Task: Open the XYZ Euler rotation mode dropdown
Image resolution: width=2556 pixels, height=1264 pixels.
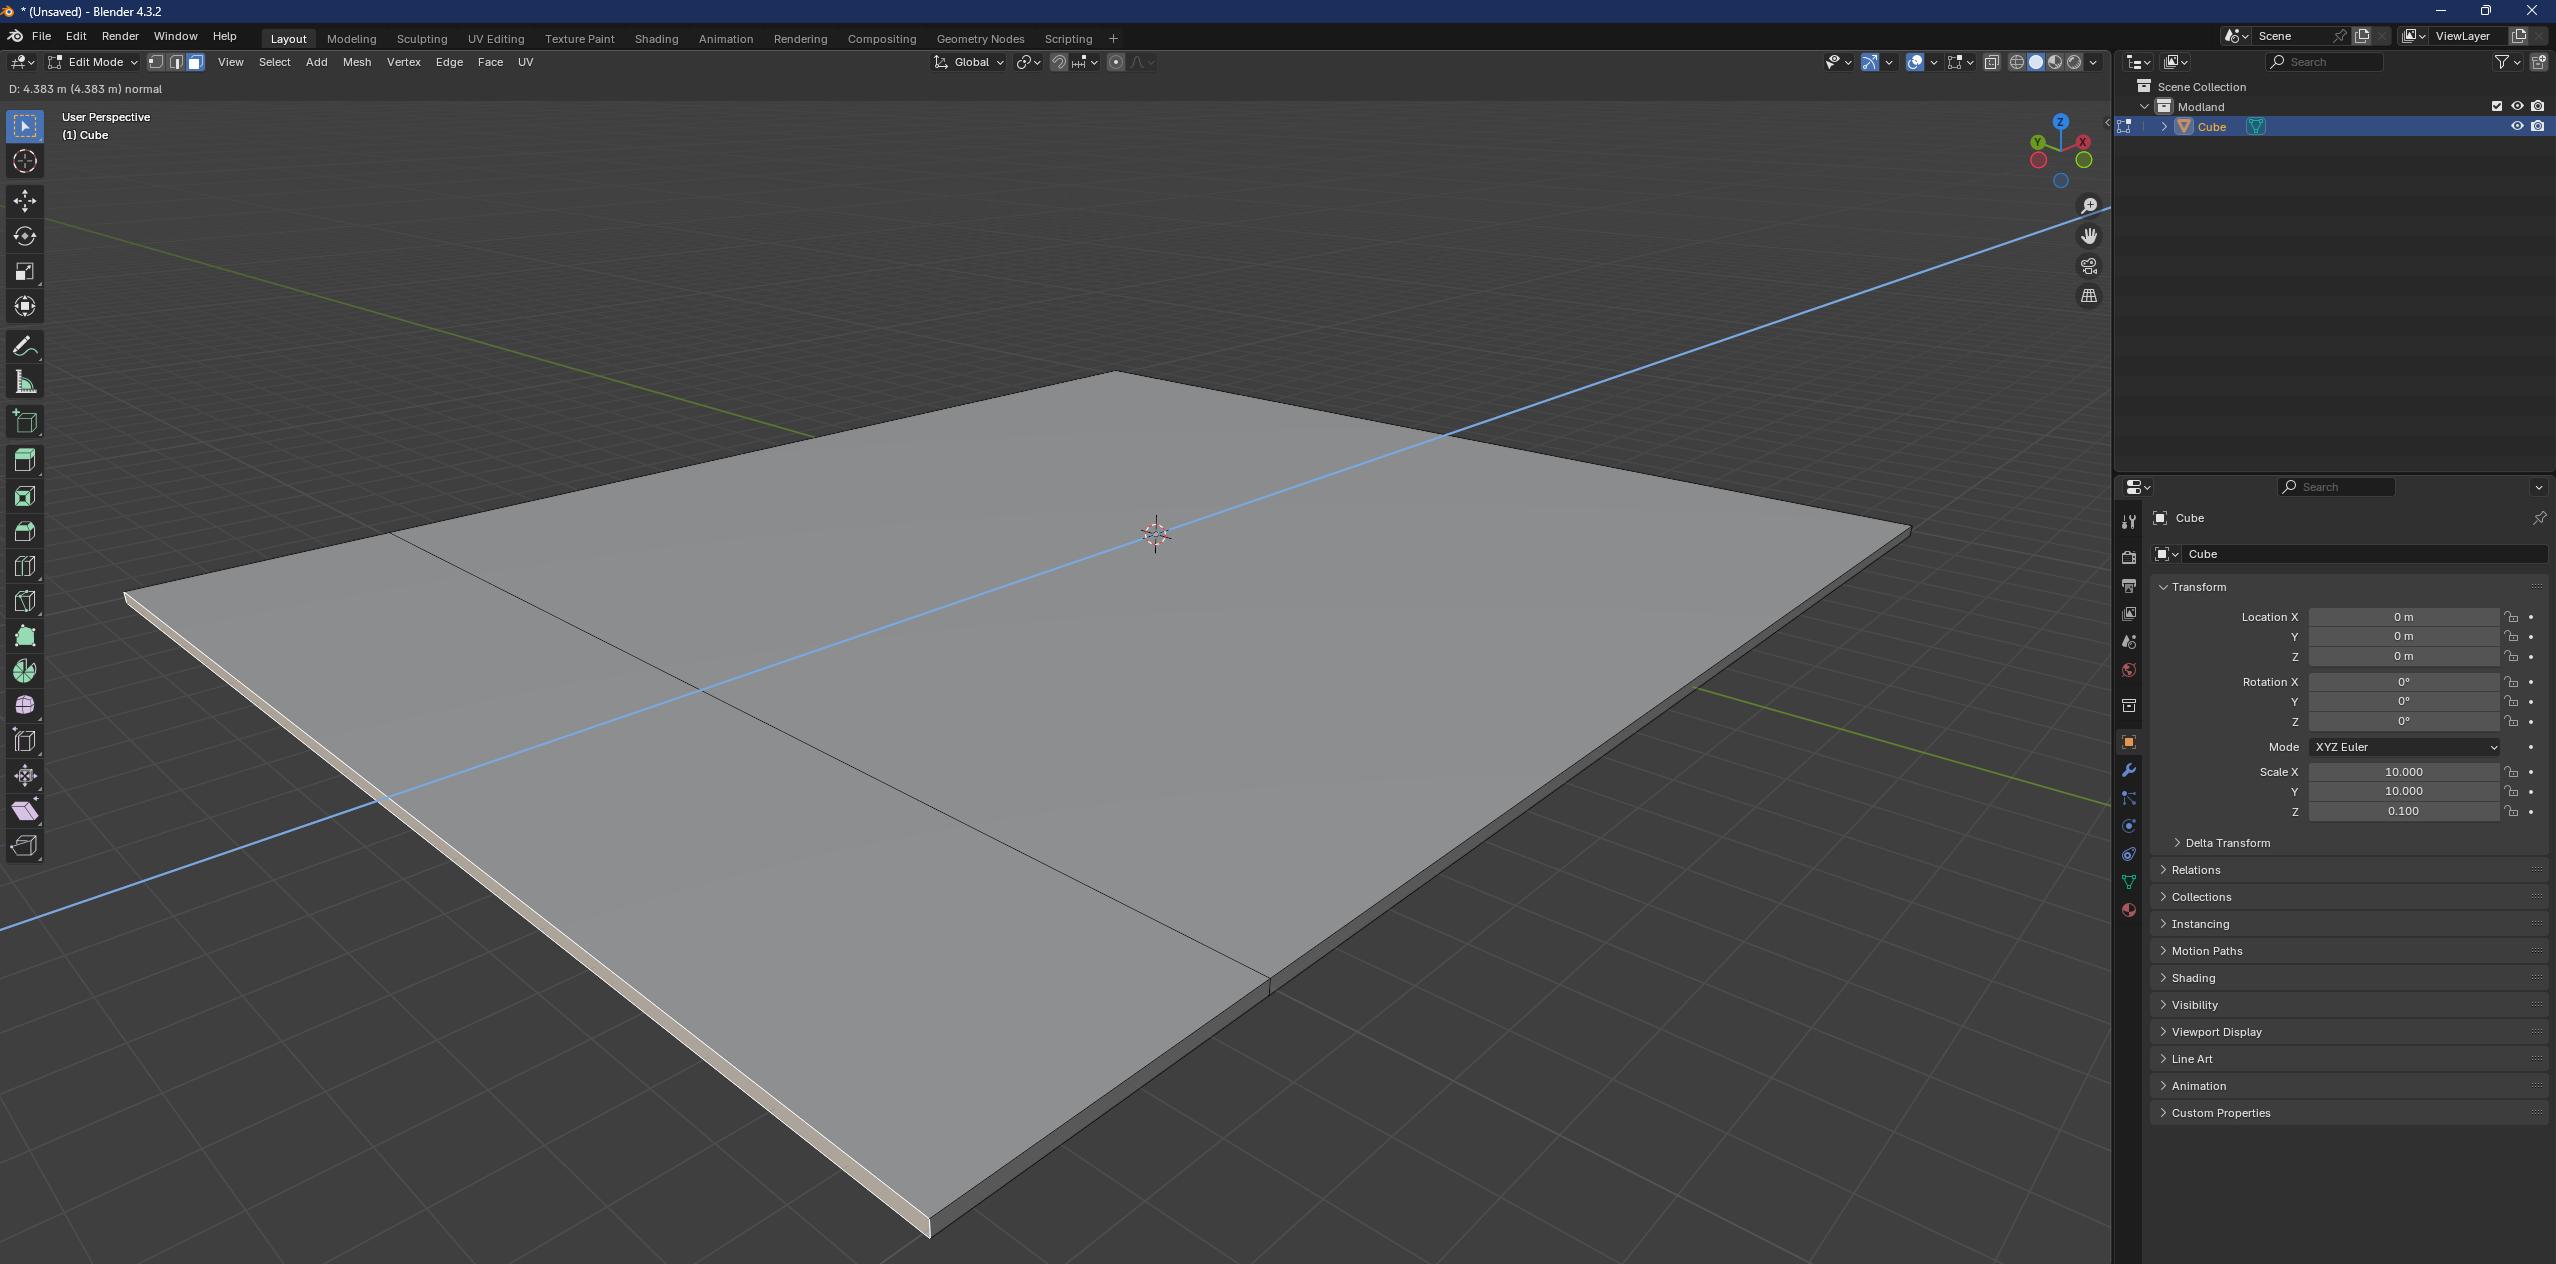Action: 2403,747
